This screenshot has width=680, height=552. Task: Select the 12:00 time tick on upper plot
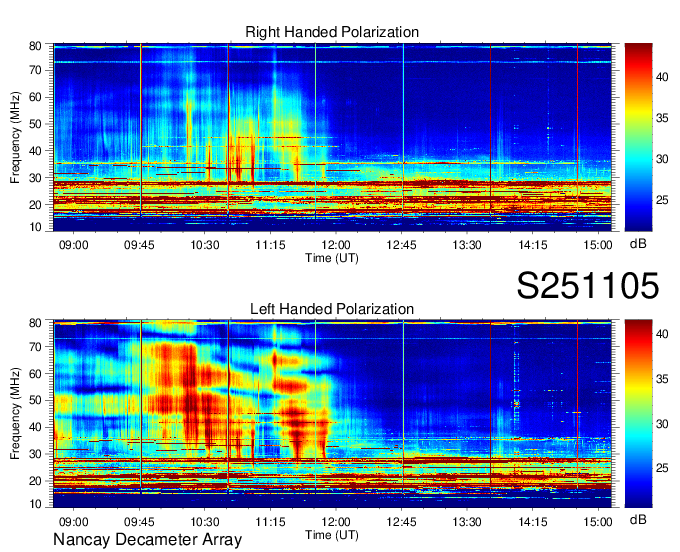point(336,244)
